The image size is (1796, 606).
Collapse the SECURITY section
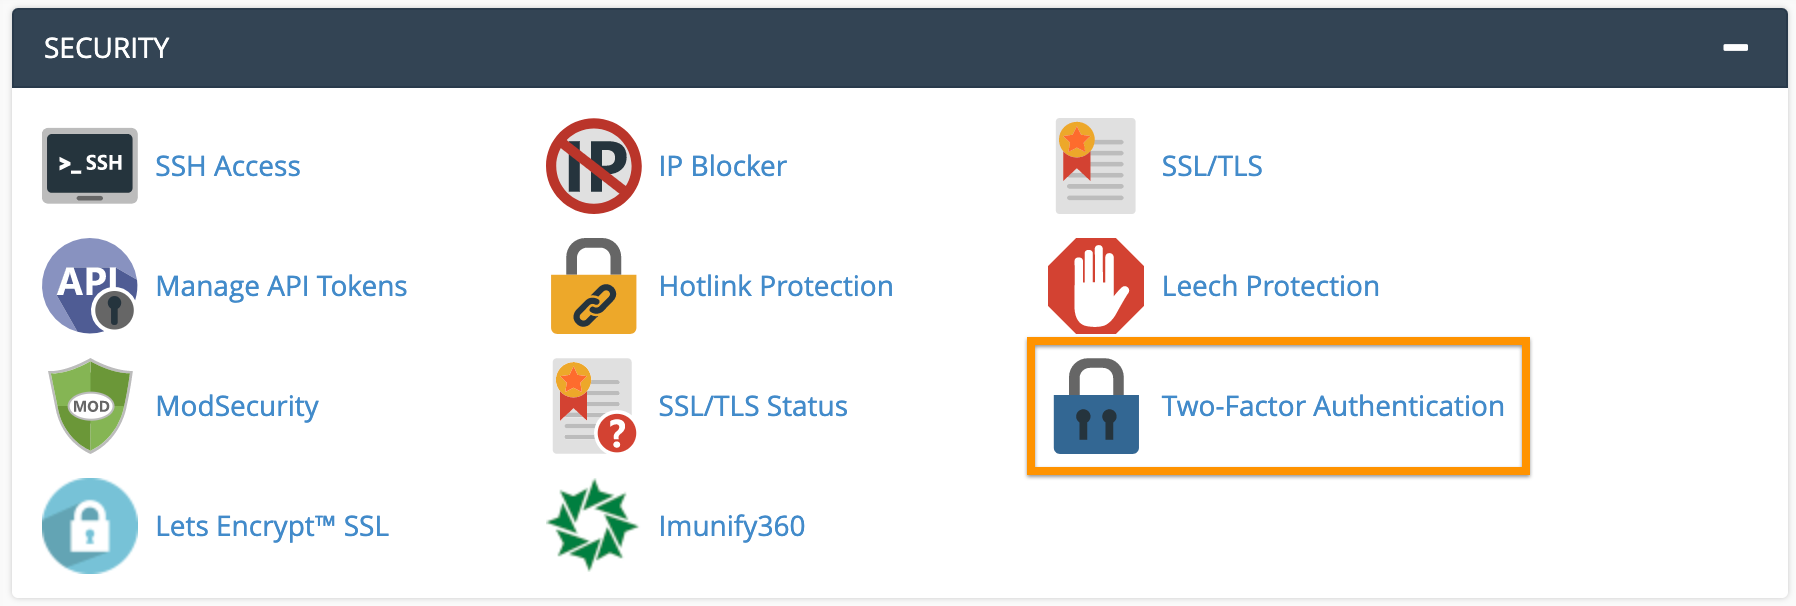click(x=1737, y=46)
